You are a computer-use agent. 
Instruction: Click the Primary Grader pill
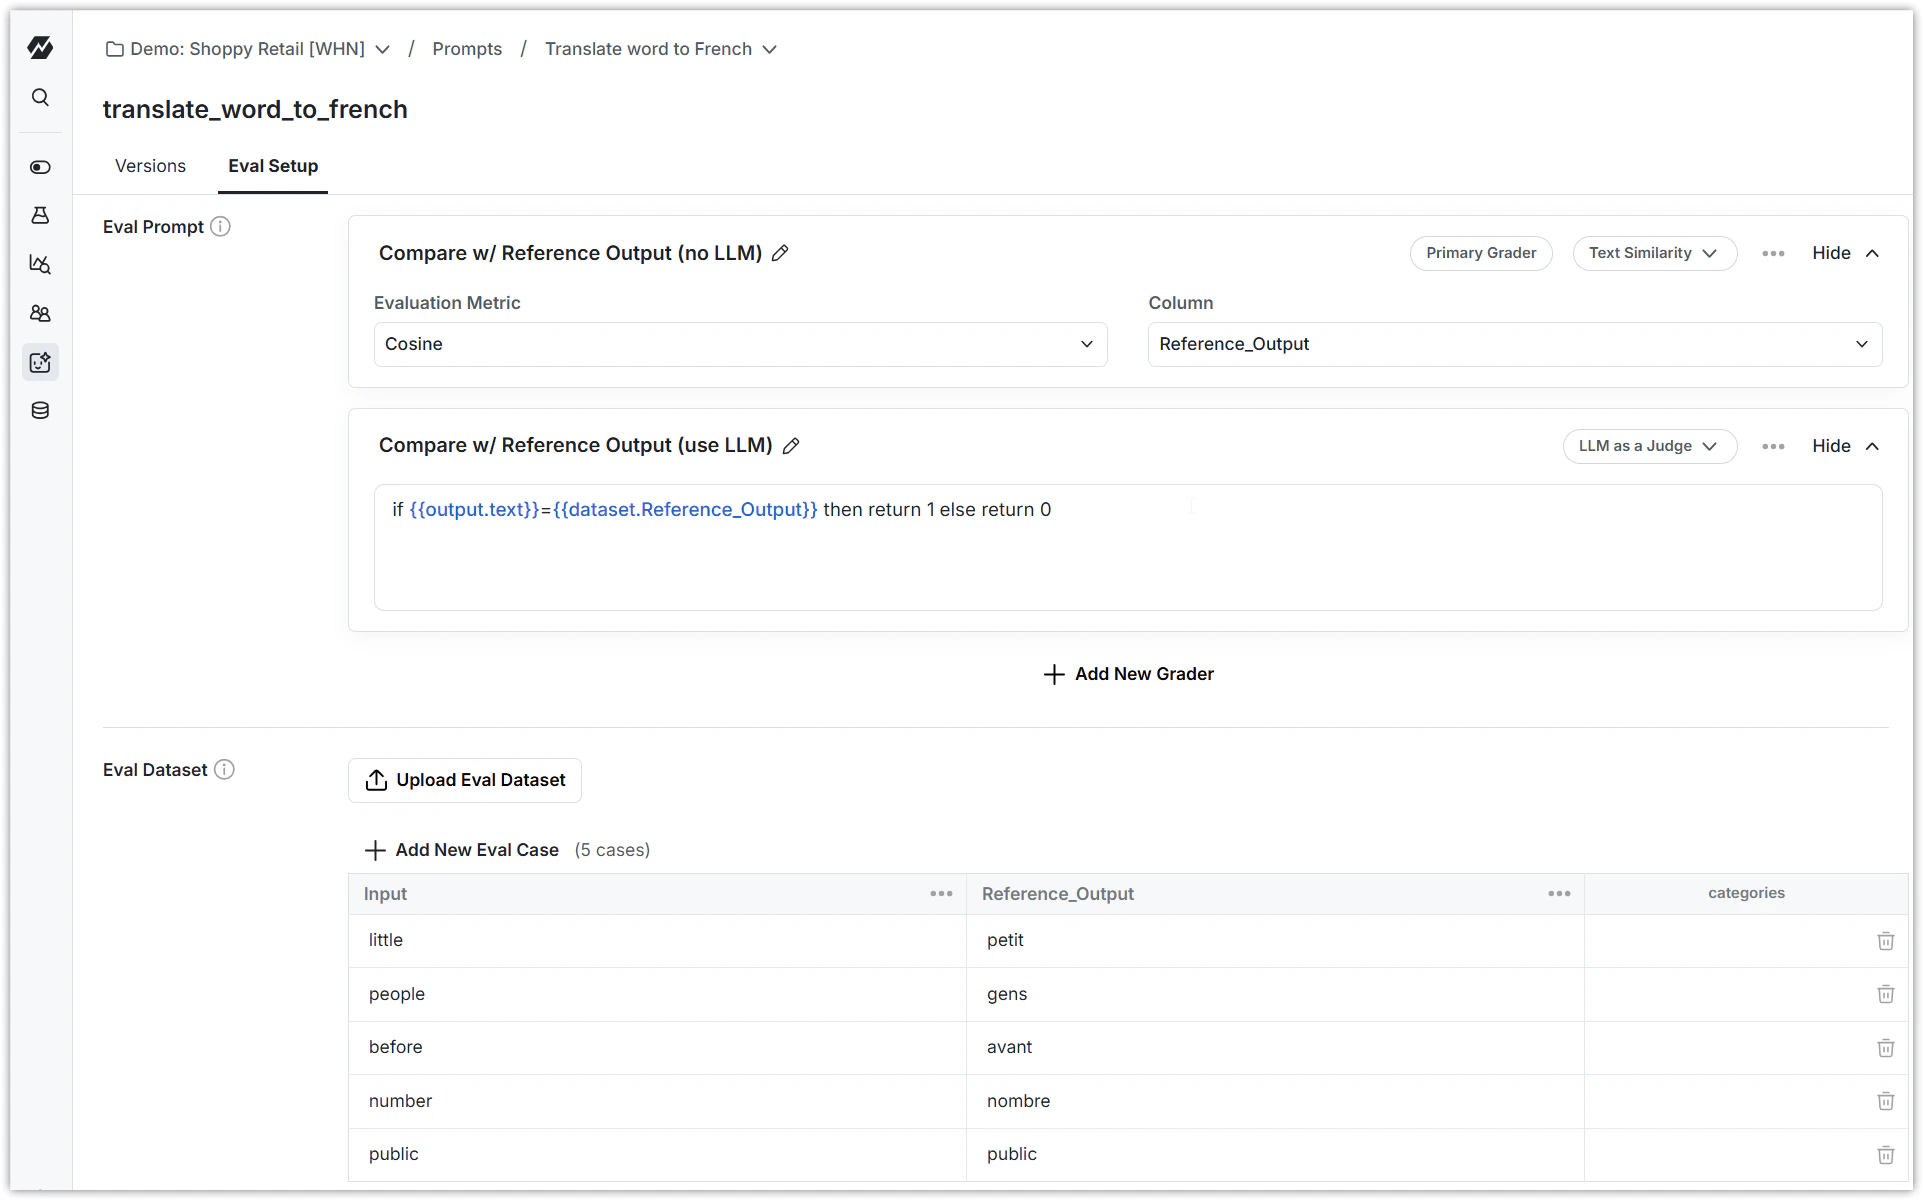[x=1481, y=253]
